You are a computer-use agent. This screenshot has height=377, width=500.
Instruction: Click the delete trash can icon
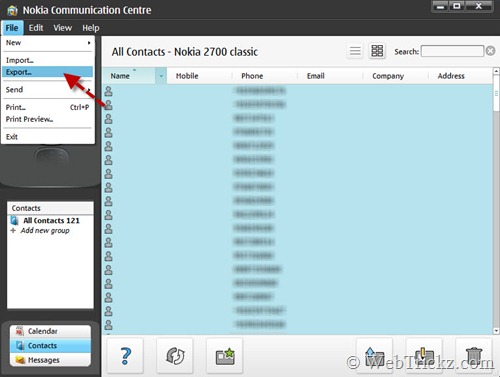coord(474,355)
